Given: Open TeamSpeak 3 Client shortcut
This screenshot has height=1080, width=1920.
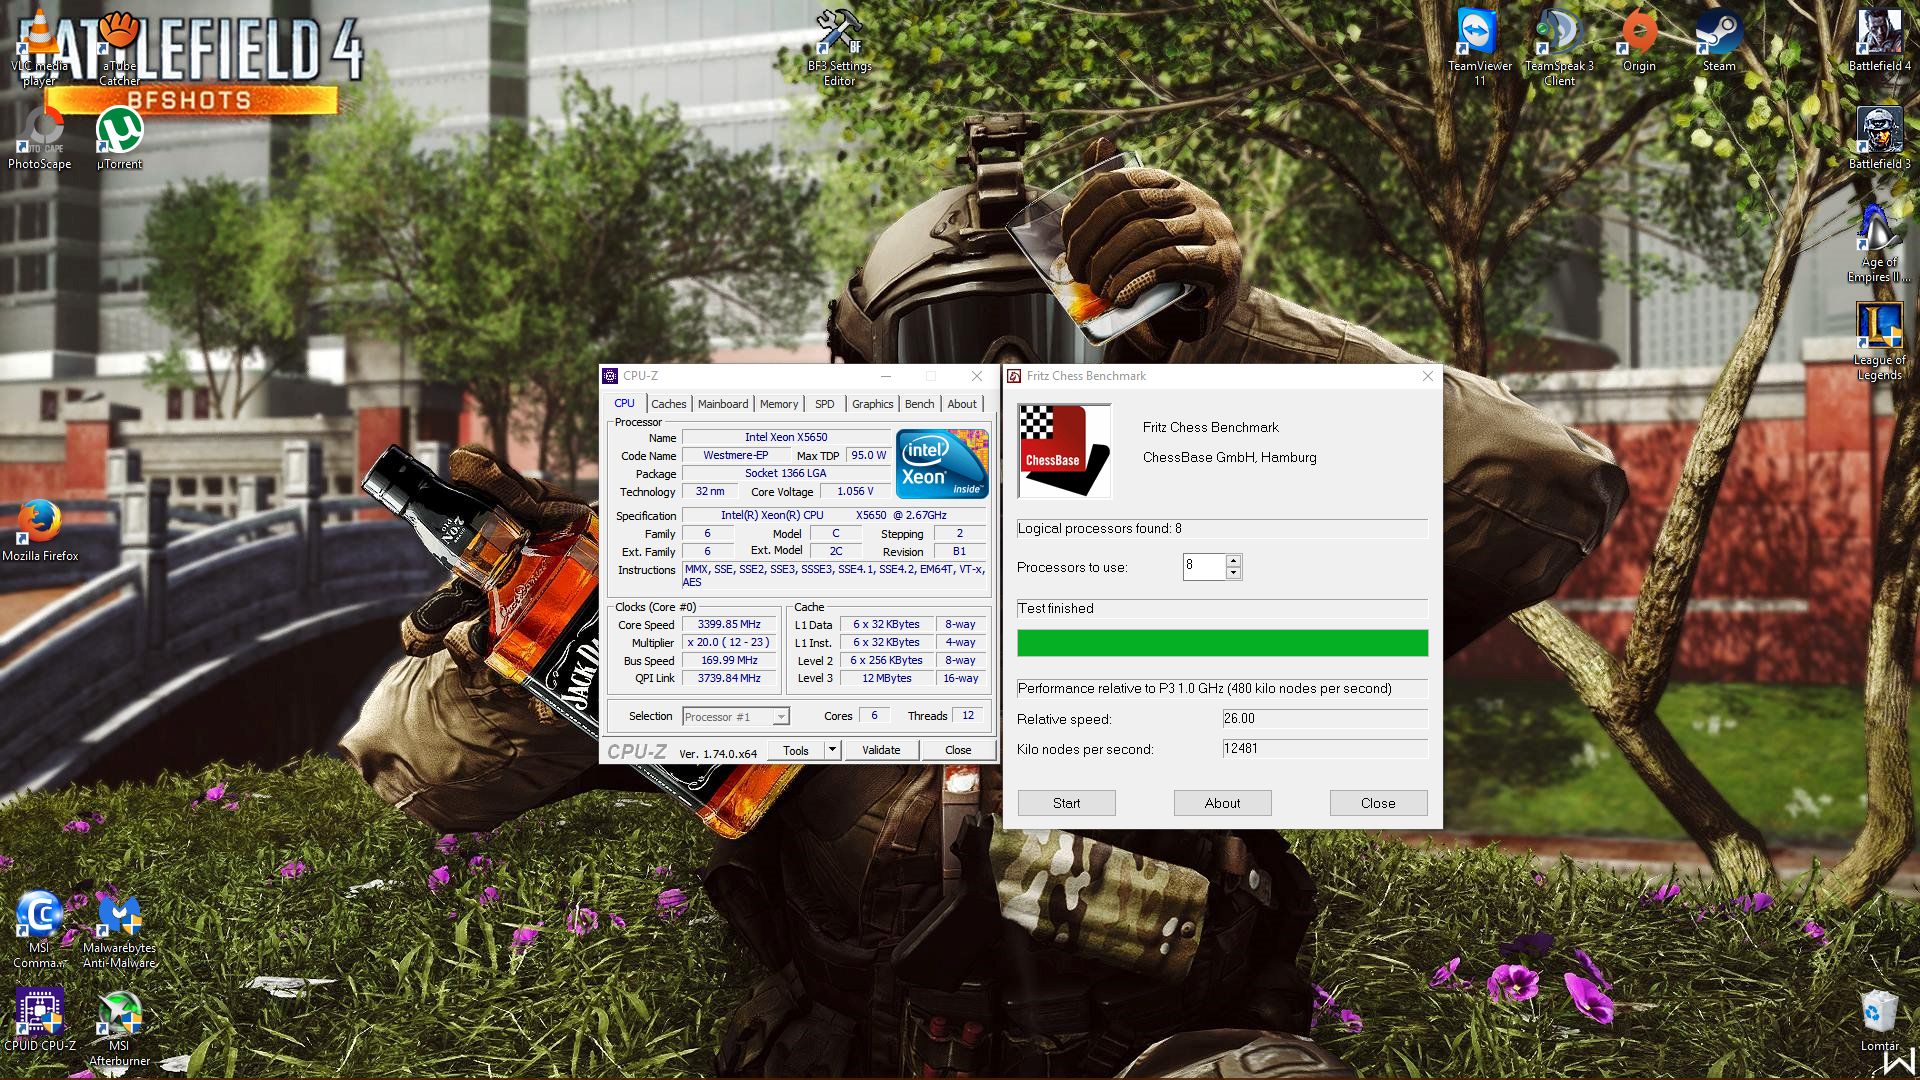Looking at the screenshot, I should click(1559, 47).
